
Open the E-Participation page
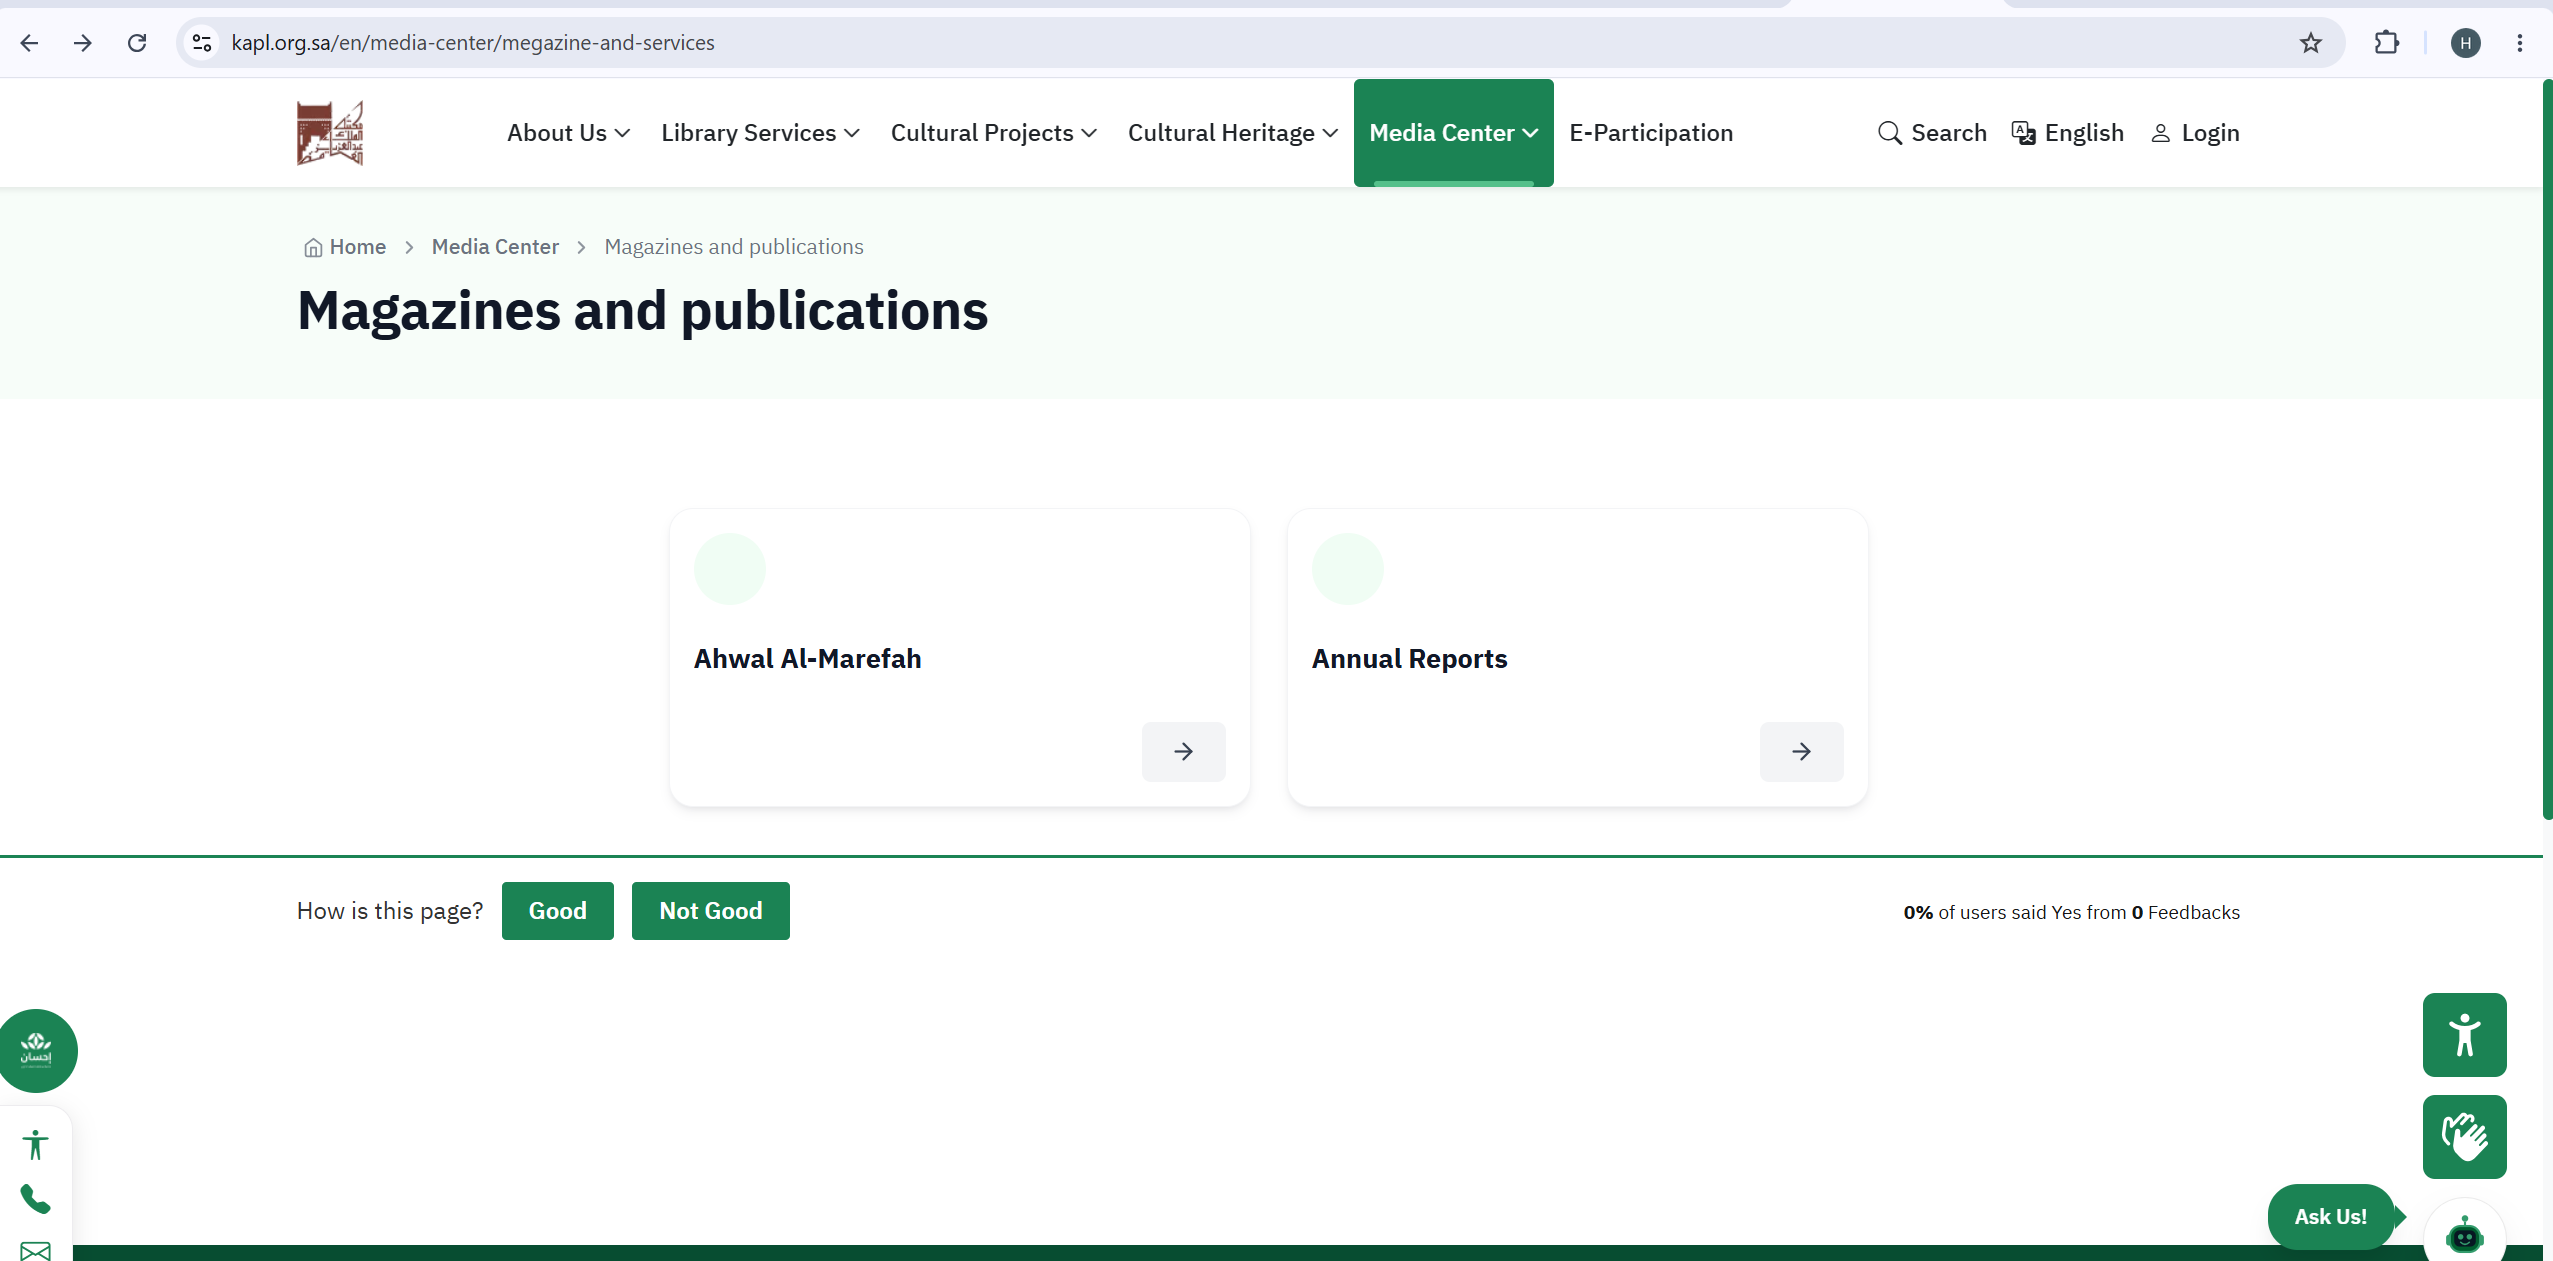(1651, 133)
